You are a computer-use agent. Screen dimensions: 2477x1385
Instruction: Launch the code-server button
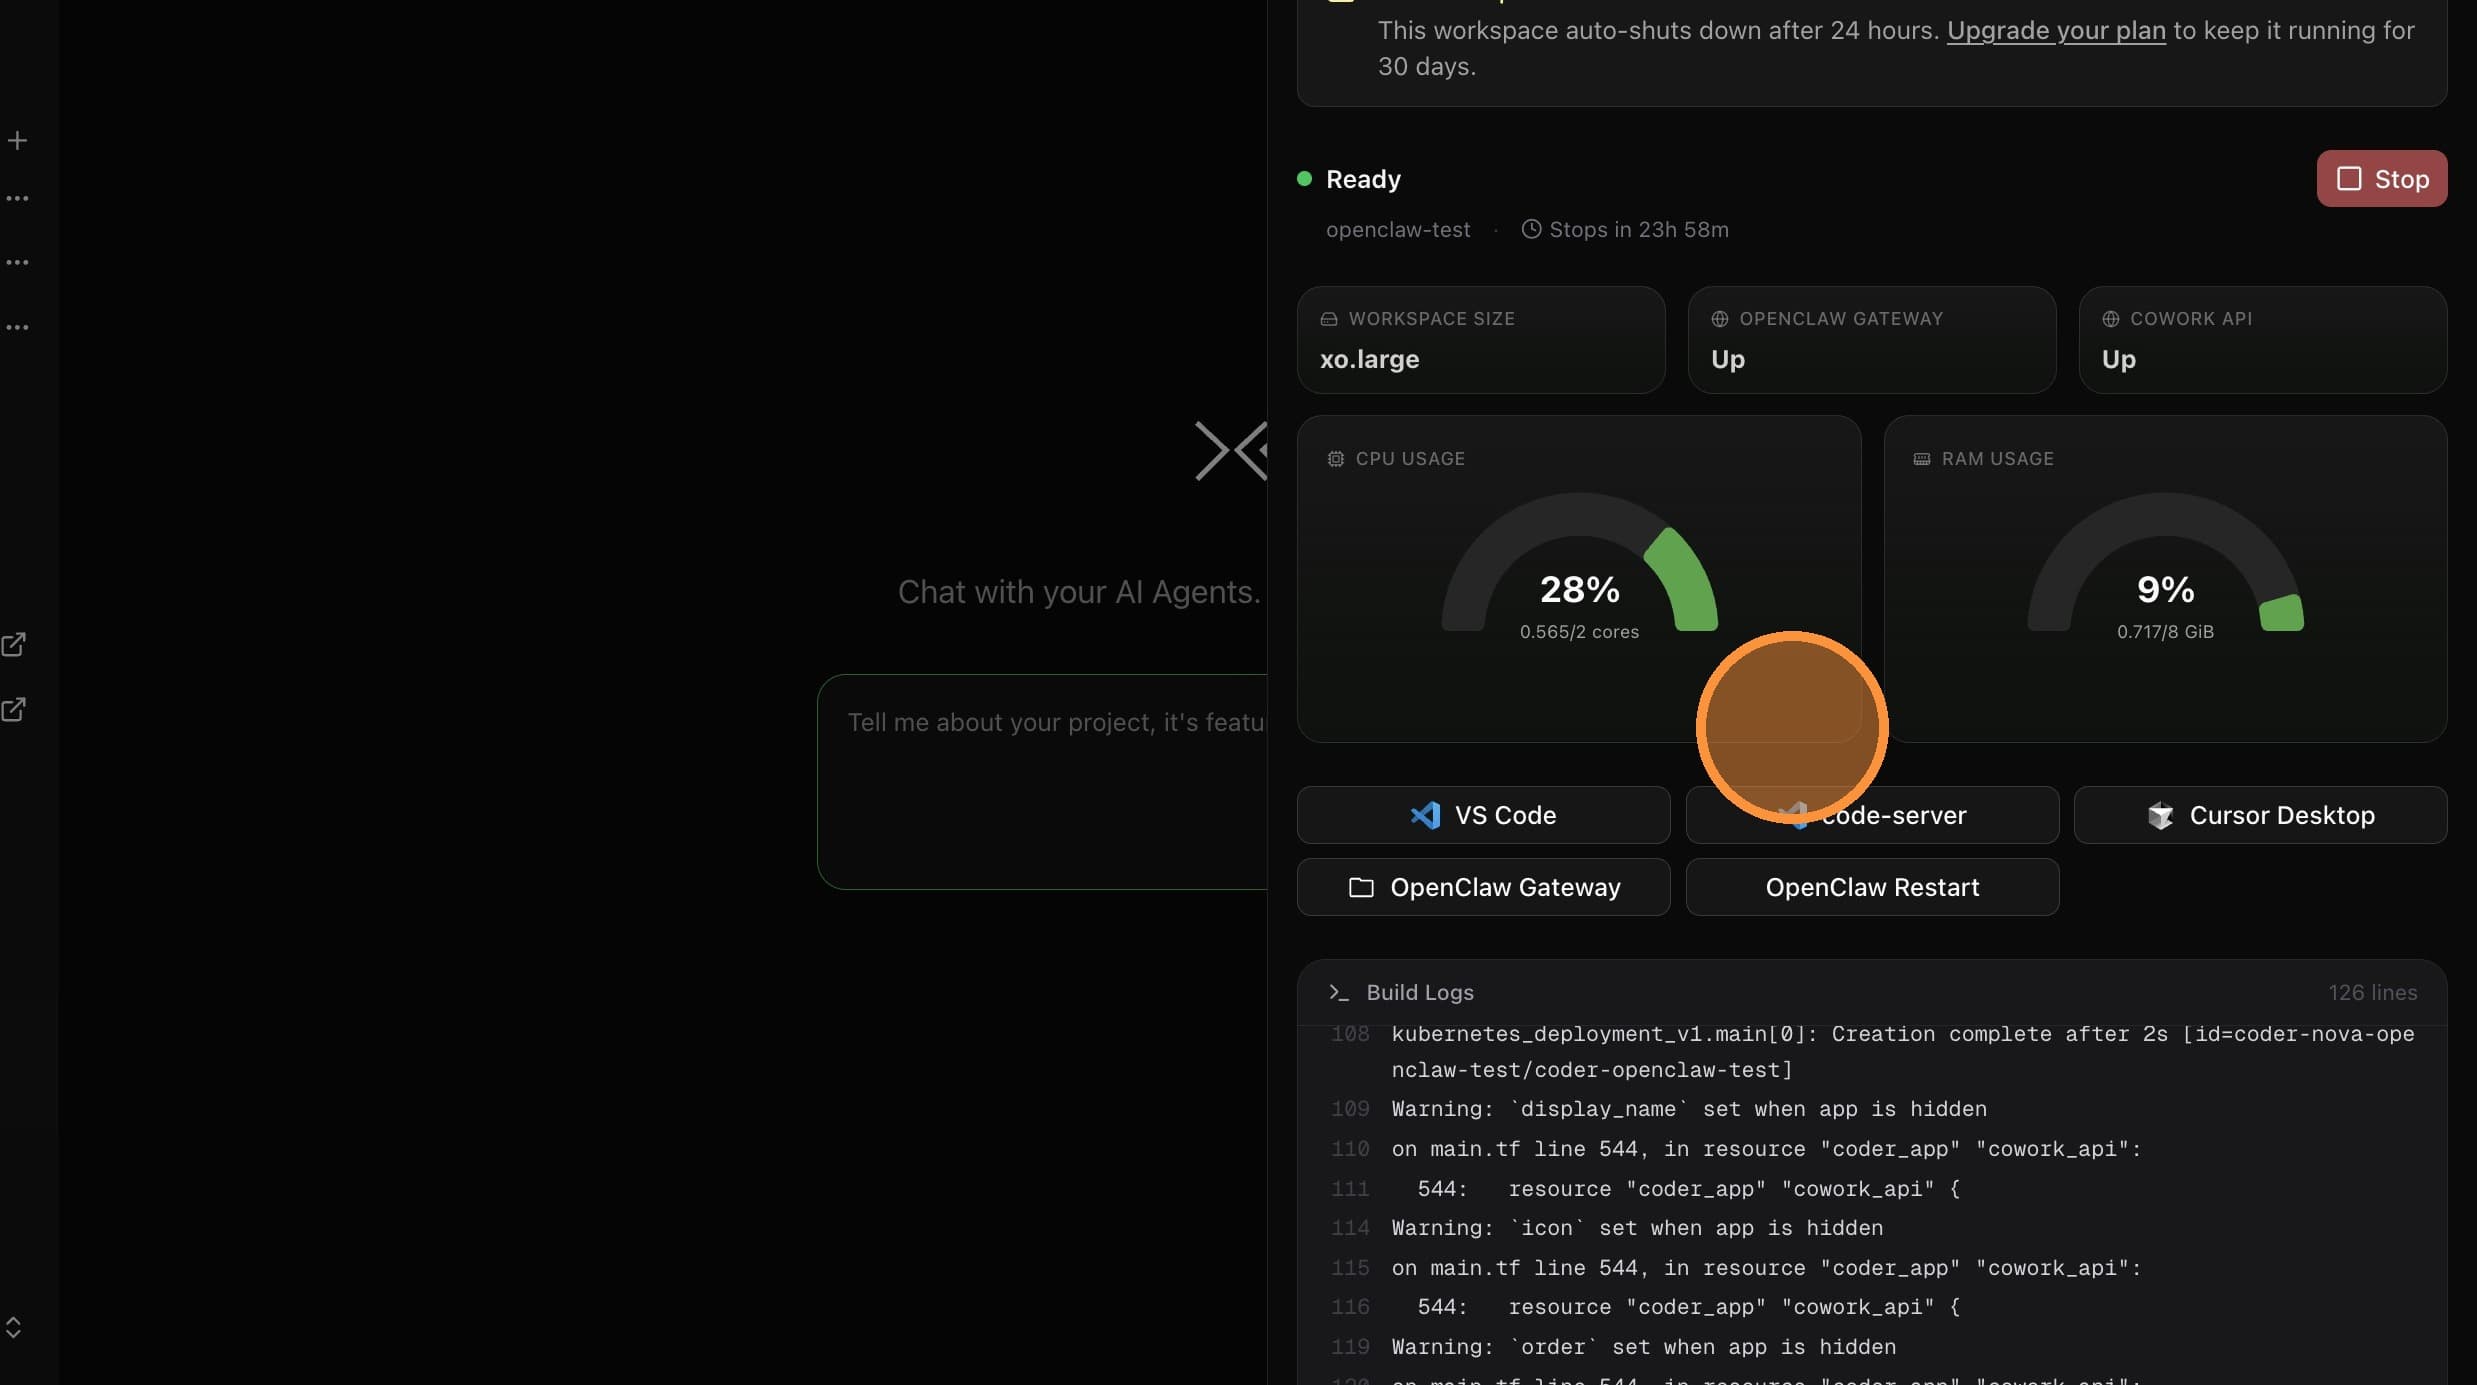click(x=1872, y=815)
